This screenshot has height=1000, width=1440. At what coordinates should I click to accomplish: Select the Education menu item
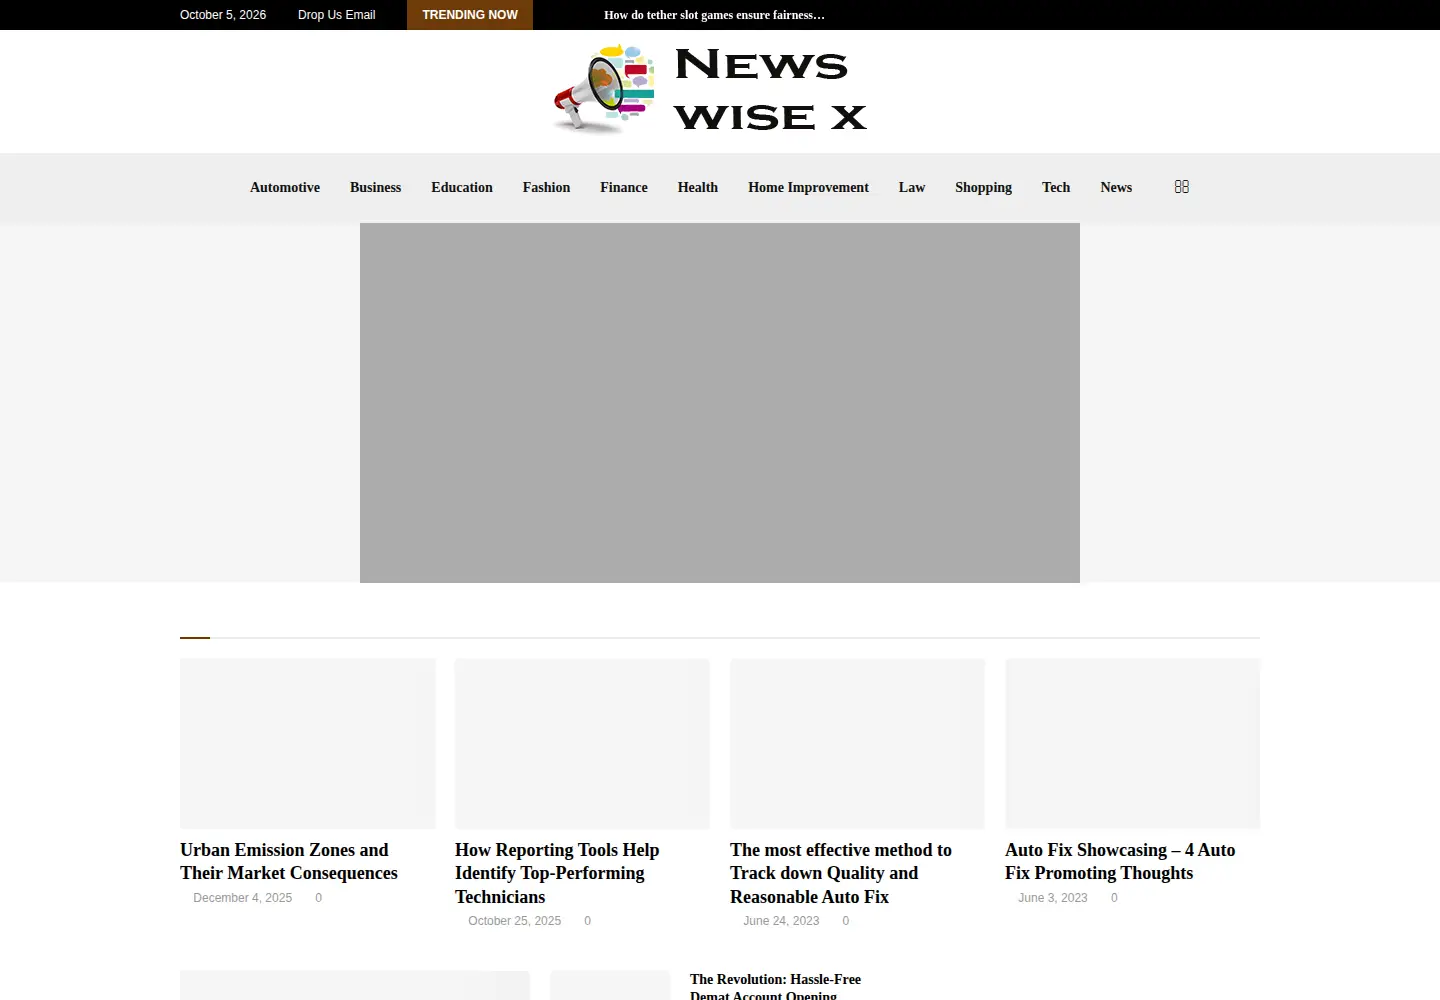point(462,187)
